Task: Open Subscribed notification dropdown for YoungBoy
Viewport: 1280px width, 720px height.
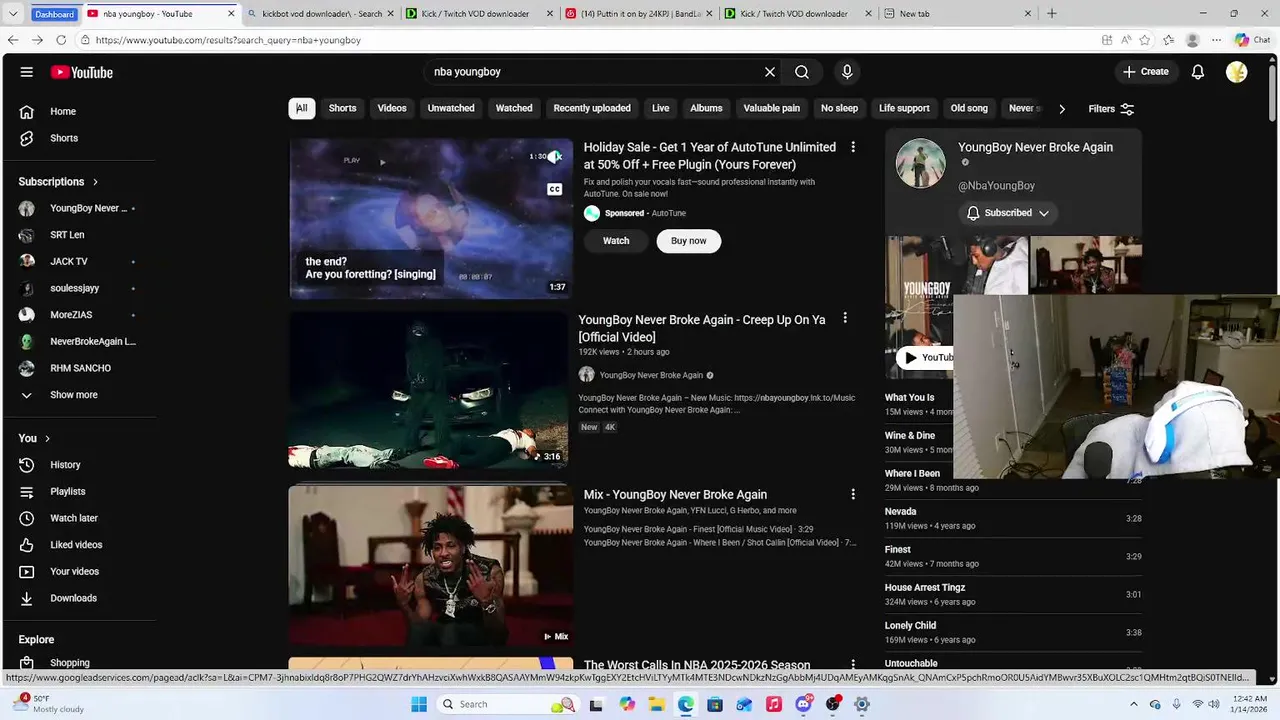Action: tap(1008, 213)
